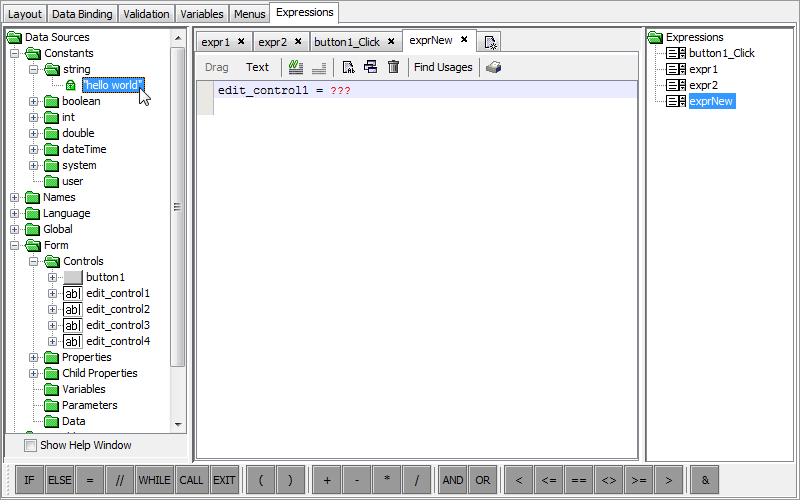Click the rename expression icon
Viewport: 800px width, 500px height.
pos(348,67)
